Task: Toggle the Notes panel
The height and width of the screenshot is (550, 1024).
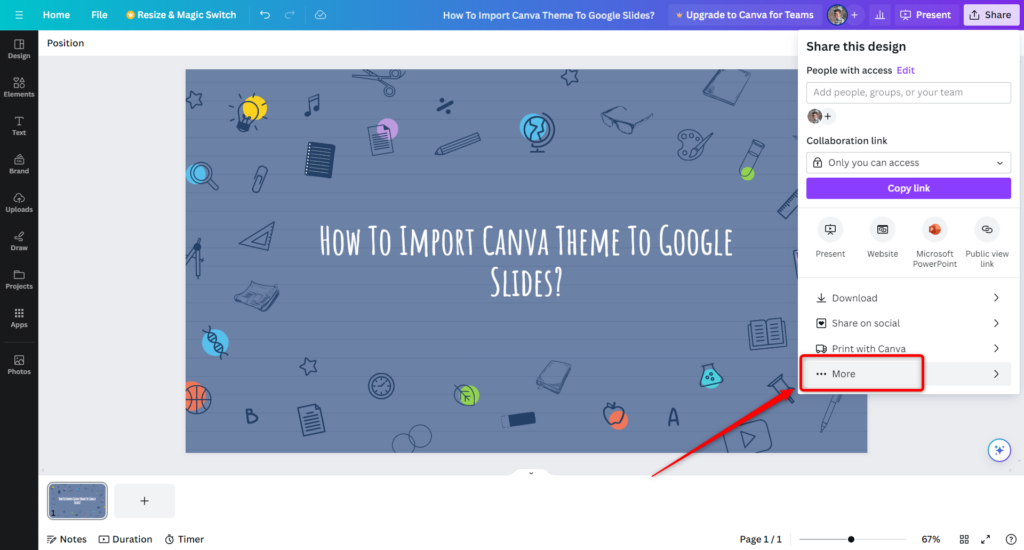Action: pyautogui.click(x=66, y=539)
